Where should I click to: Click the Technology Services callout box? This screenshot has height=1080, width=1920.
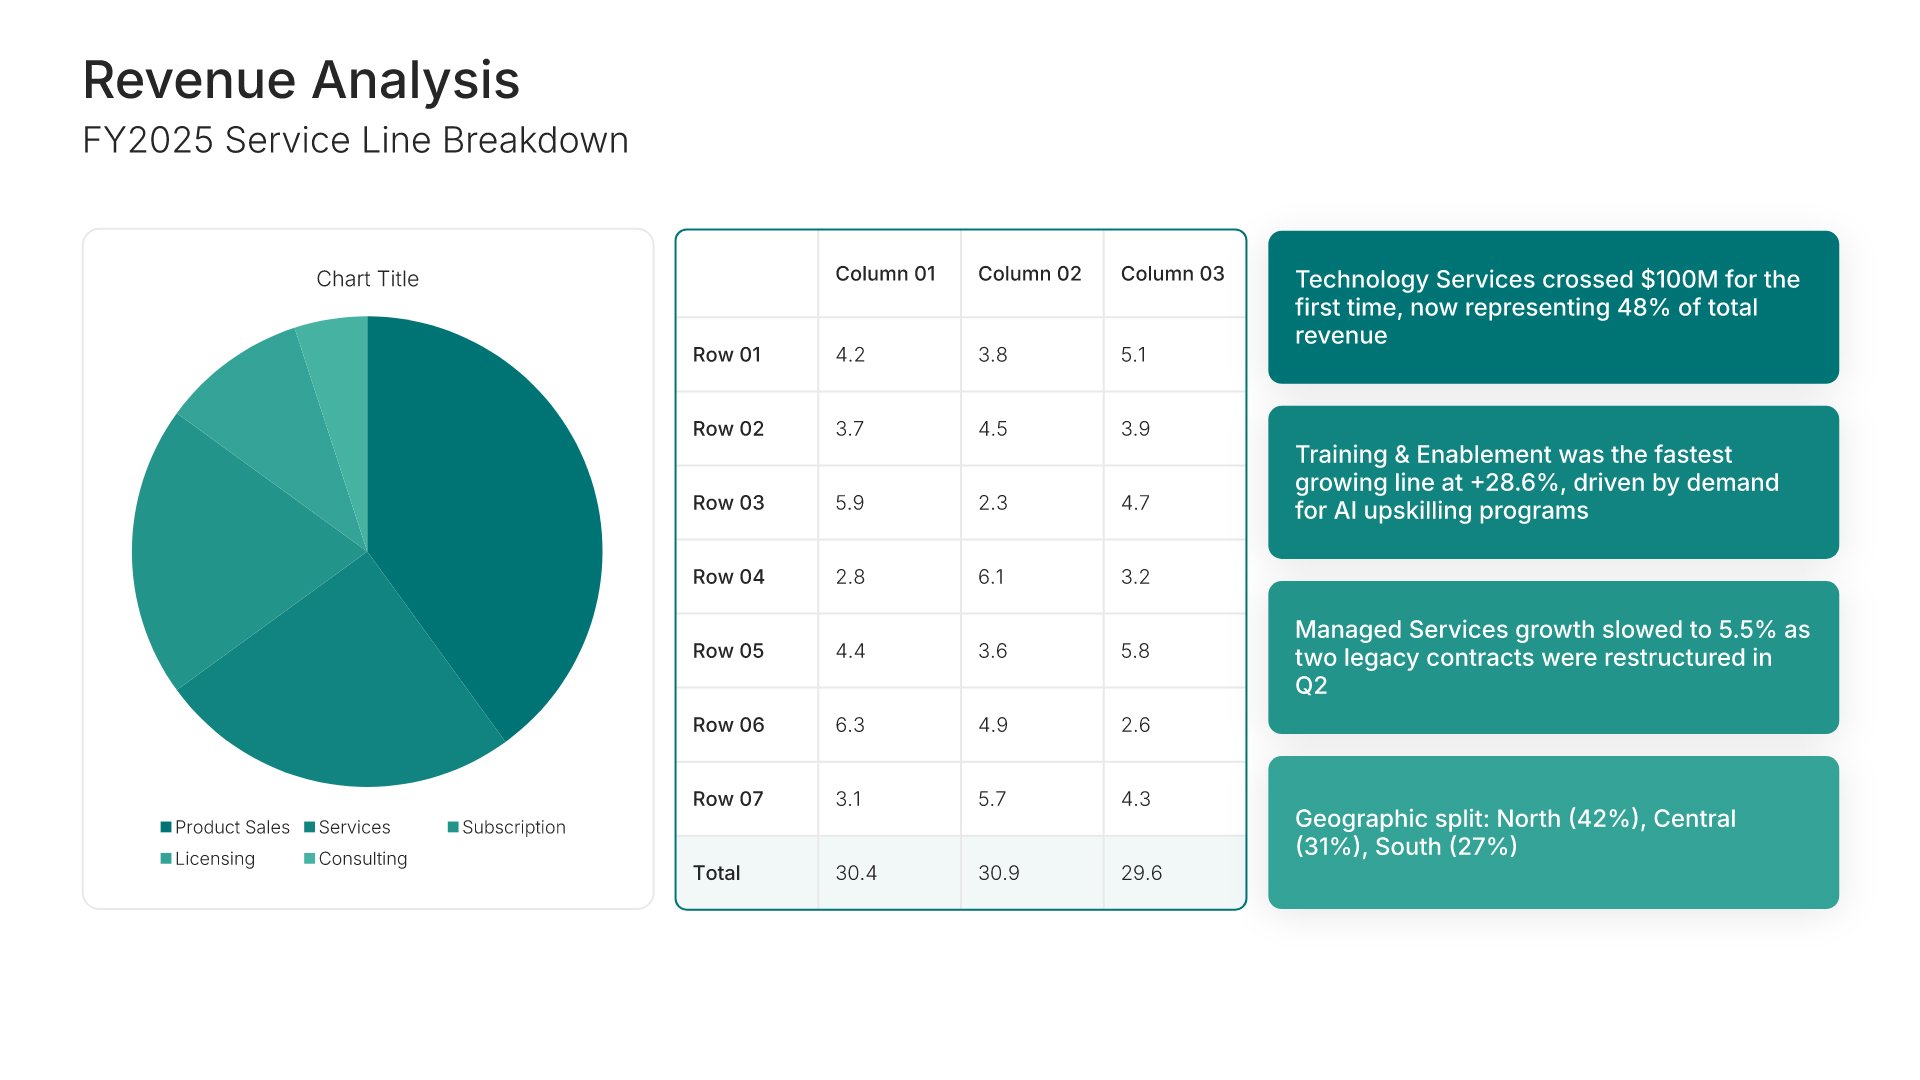1553,307
